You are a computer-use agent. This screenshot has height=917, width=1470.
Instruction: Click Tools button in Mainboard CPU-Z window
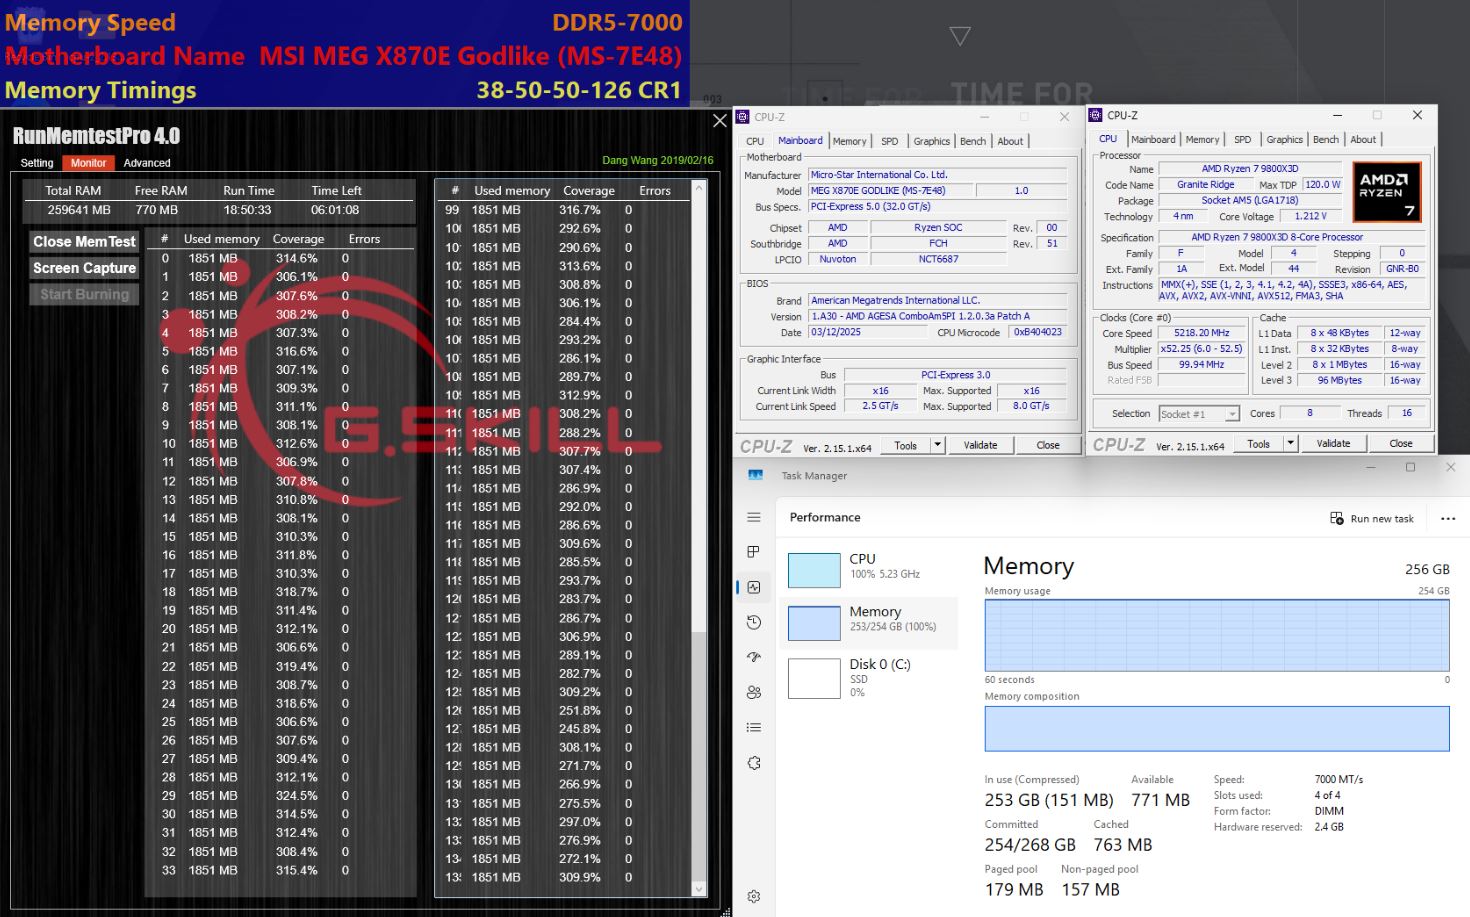(x=906, y=445)
